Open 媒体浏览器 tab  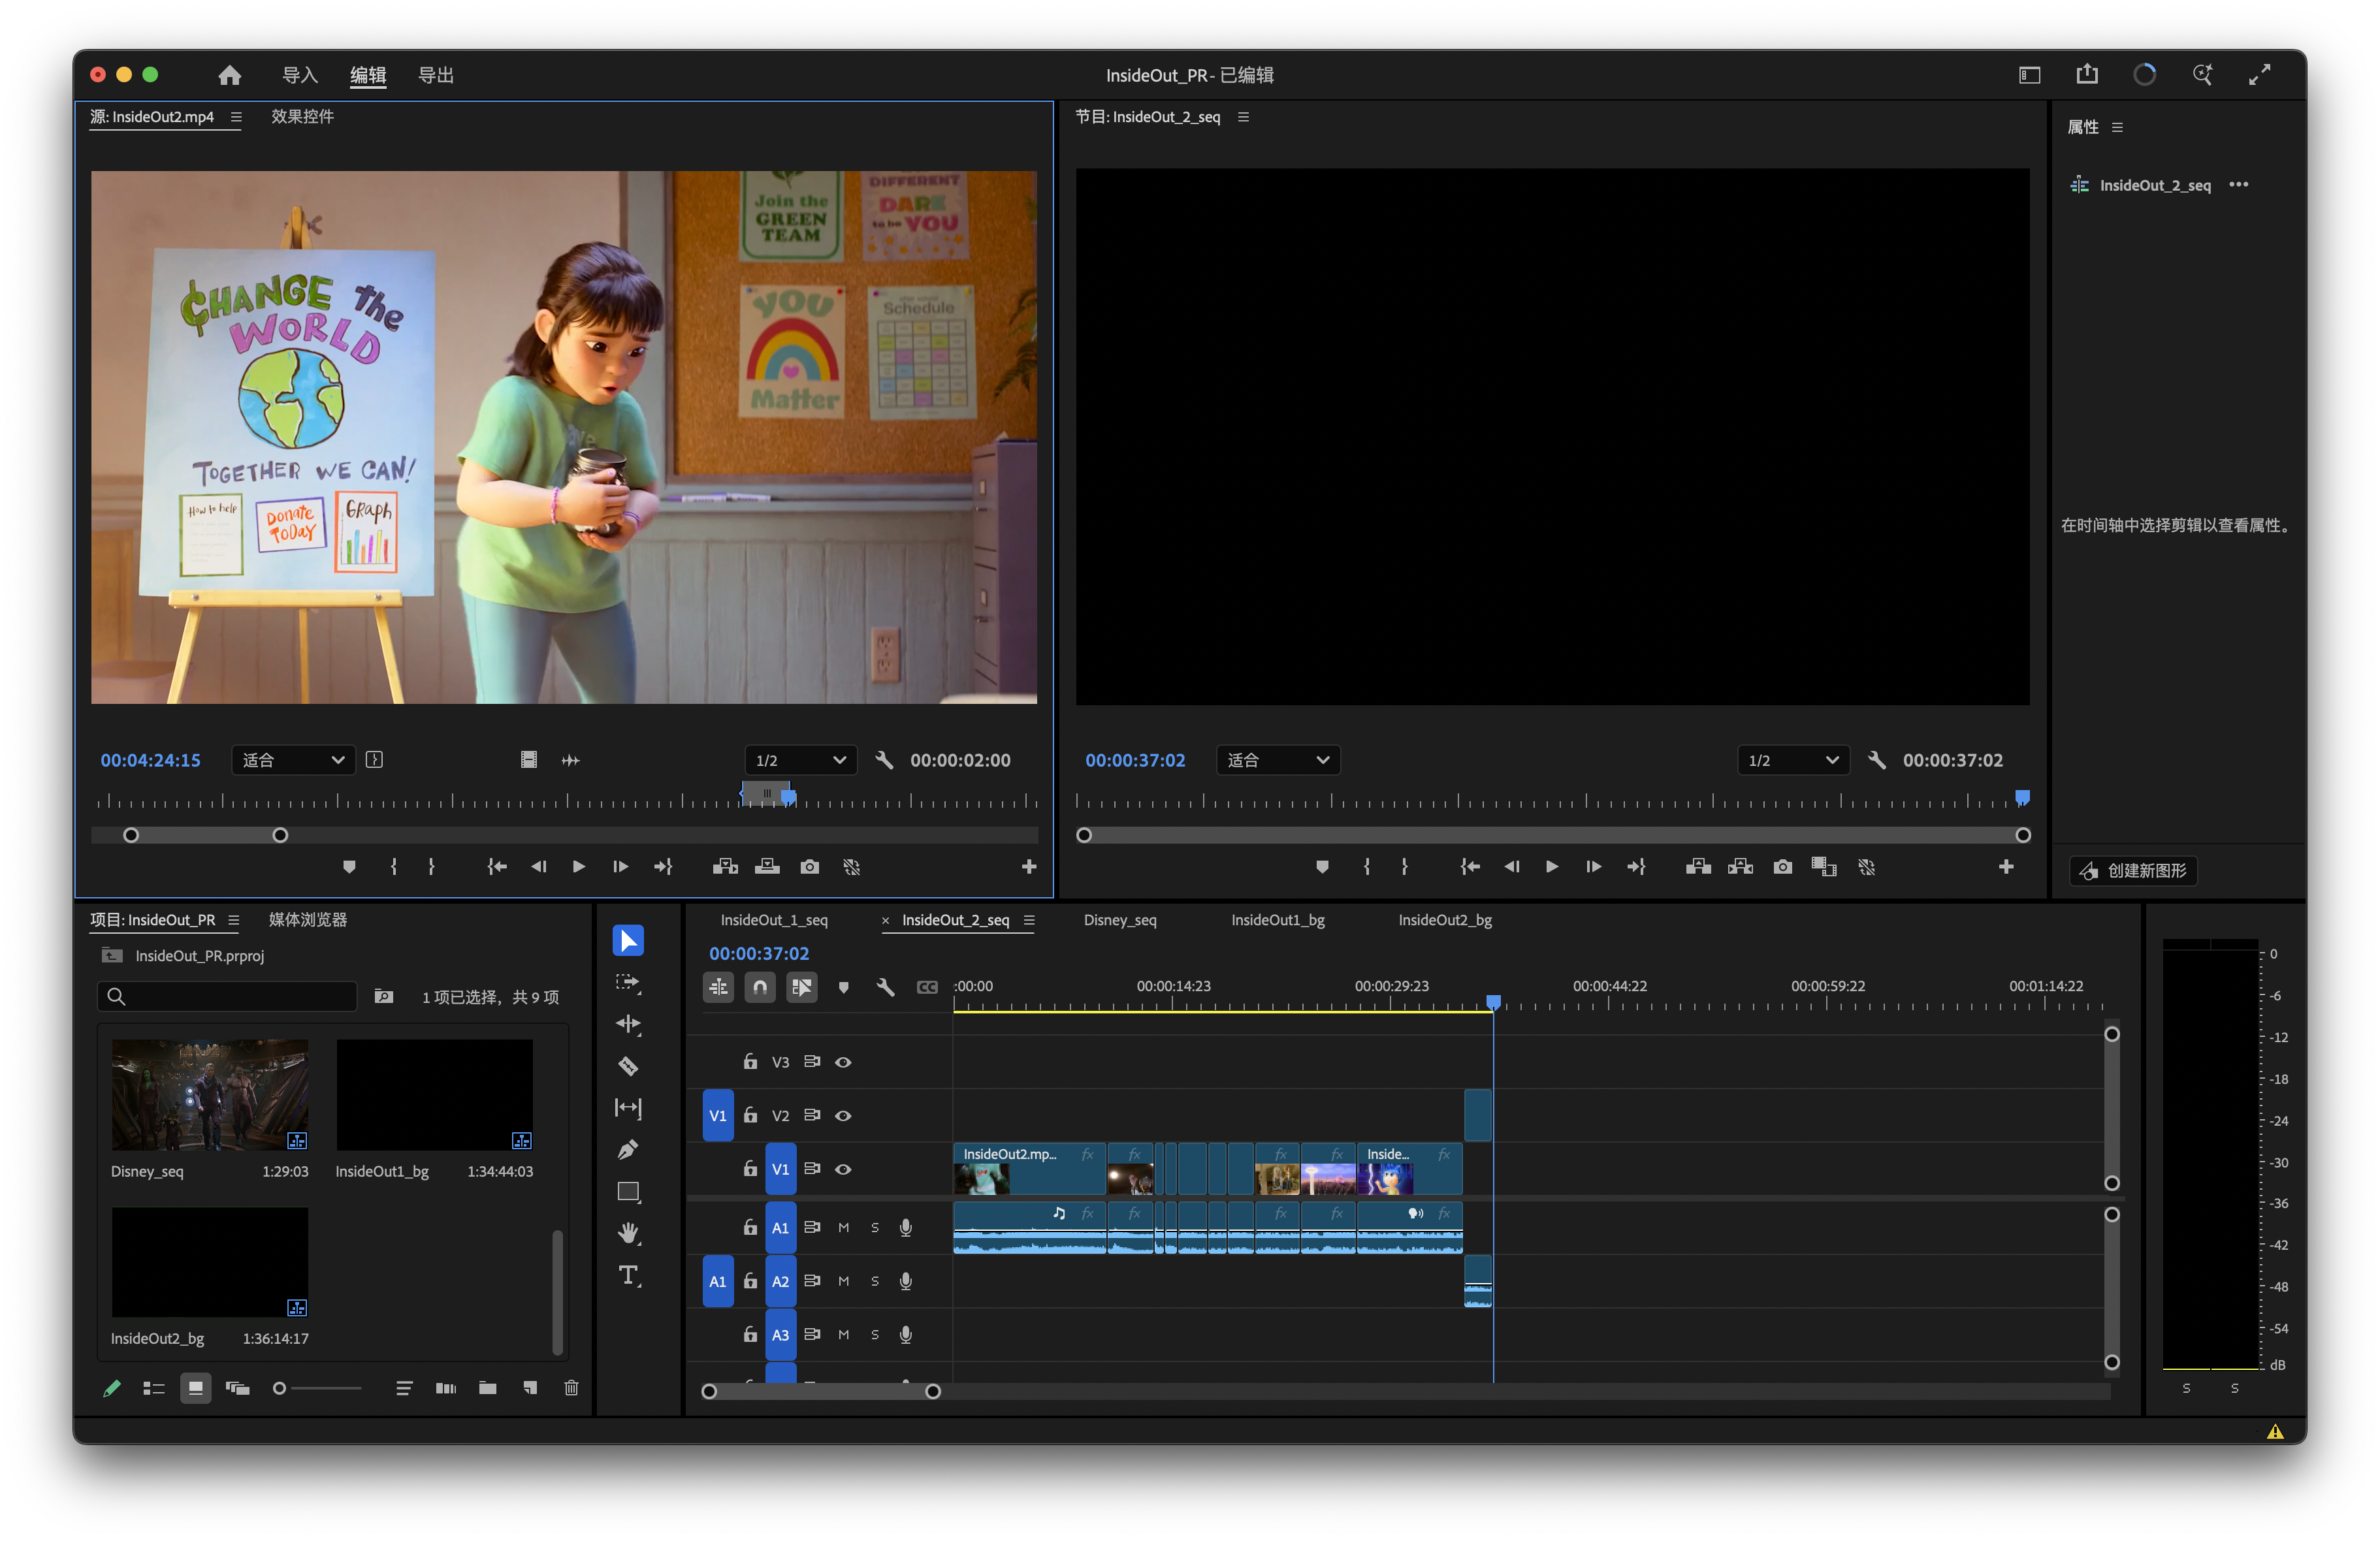click(308, 919)
